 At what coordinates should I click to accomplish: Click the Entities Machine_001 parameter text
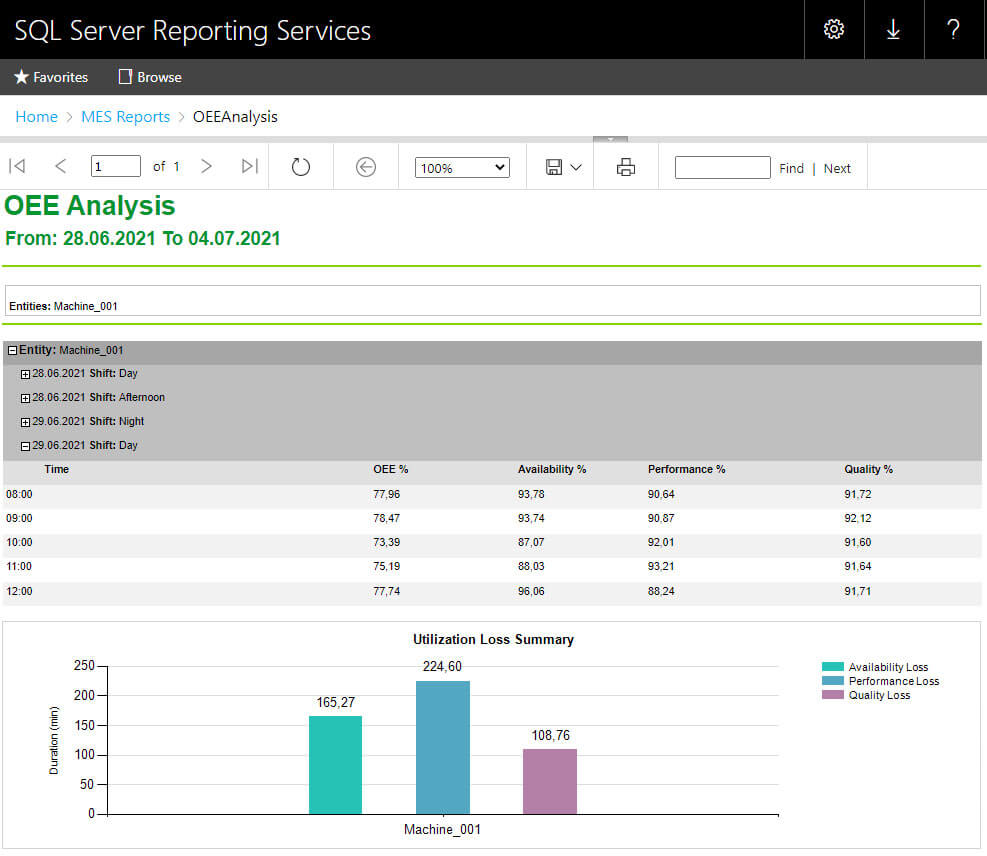point(63,307)
